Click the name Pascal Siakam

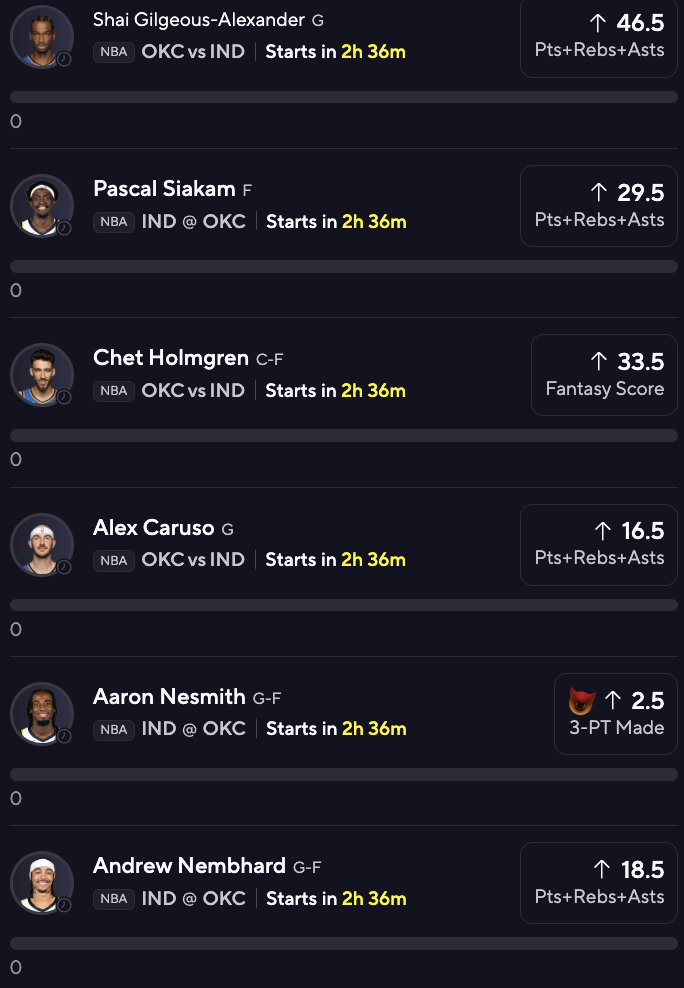click(x=164, y=188)
